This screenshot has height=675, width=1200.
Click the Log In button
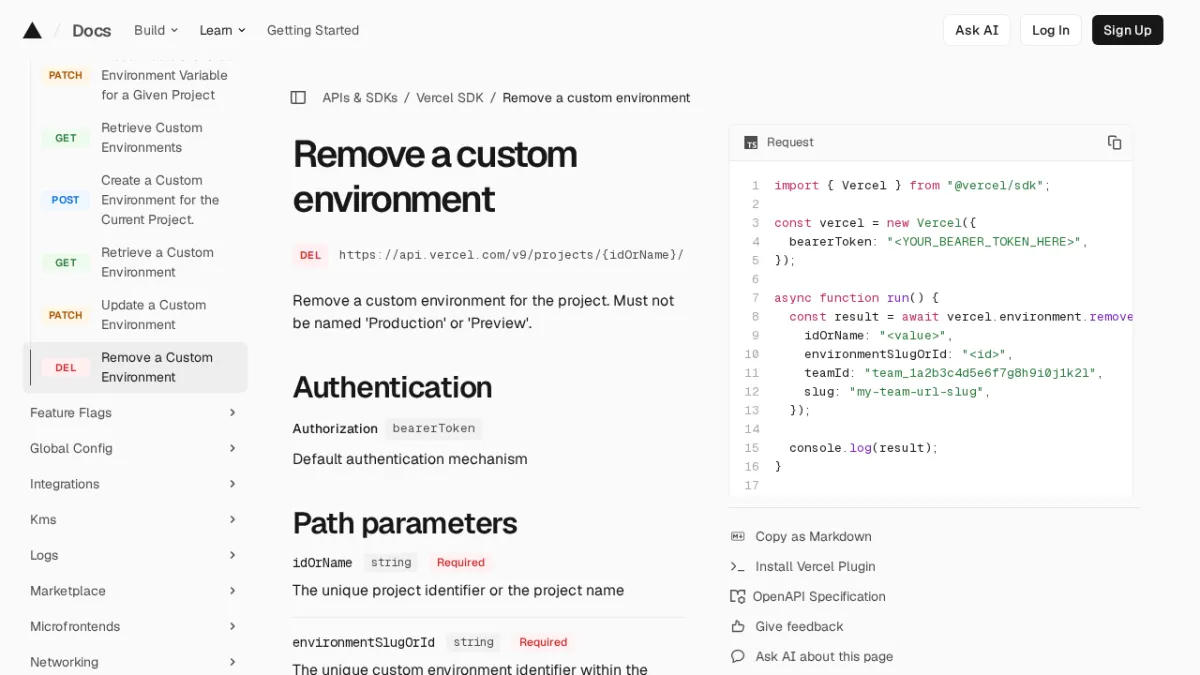click(x=1051, y=30)
